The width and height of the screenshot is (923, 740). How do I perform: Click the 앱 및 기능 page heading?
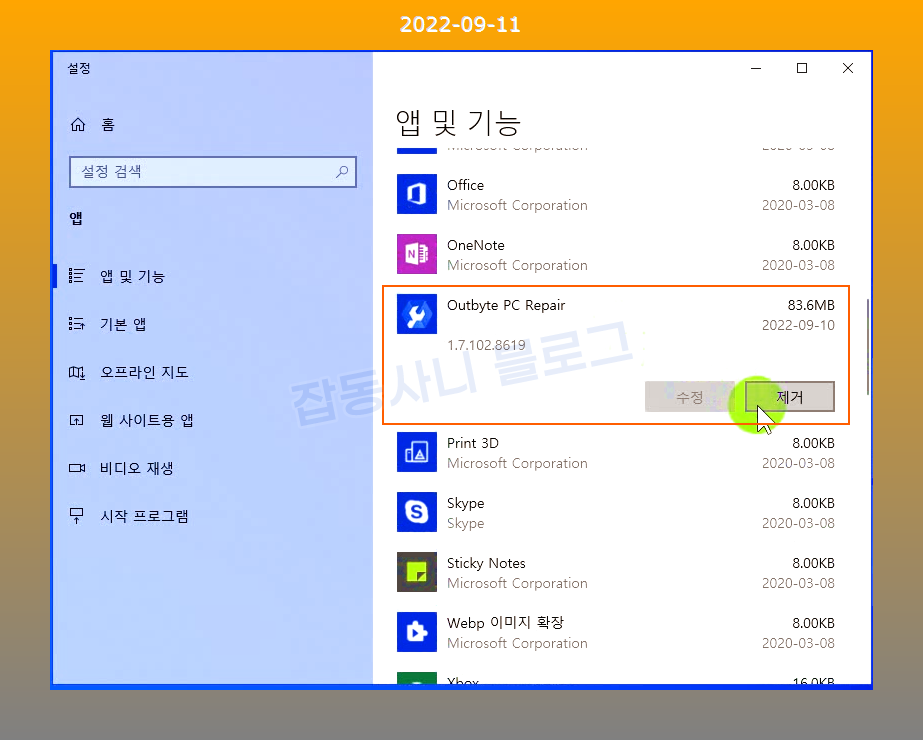point(458,122)
